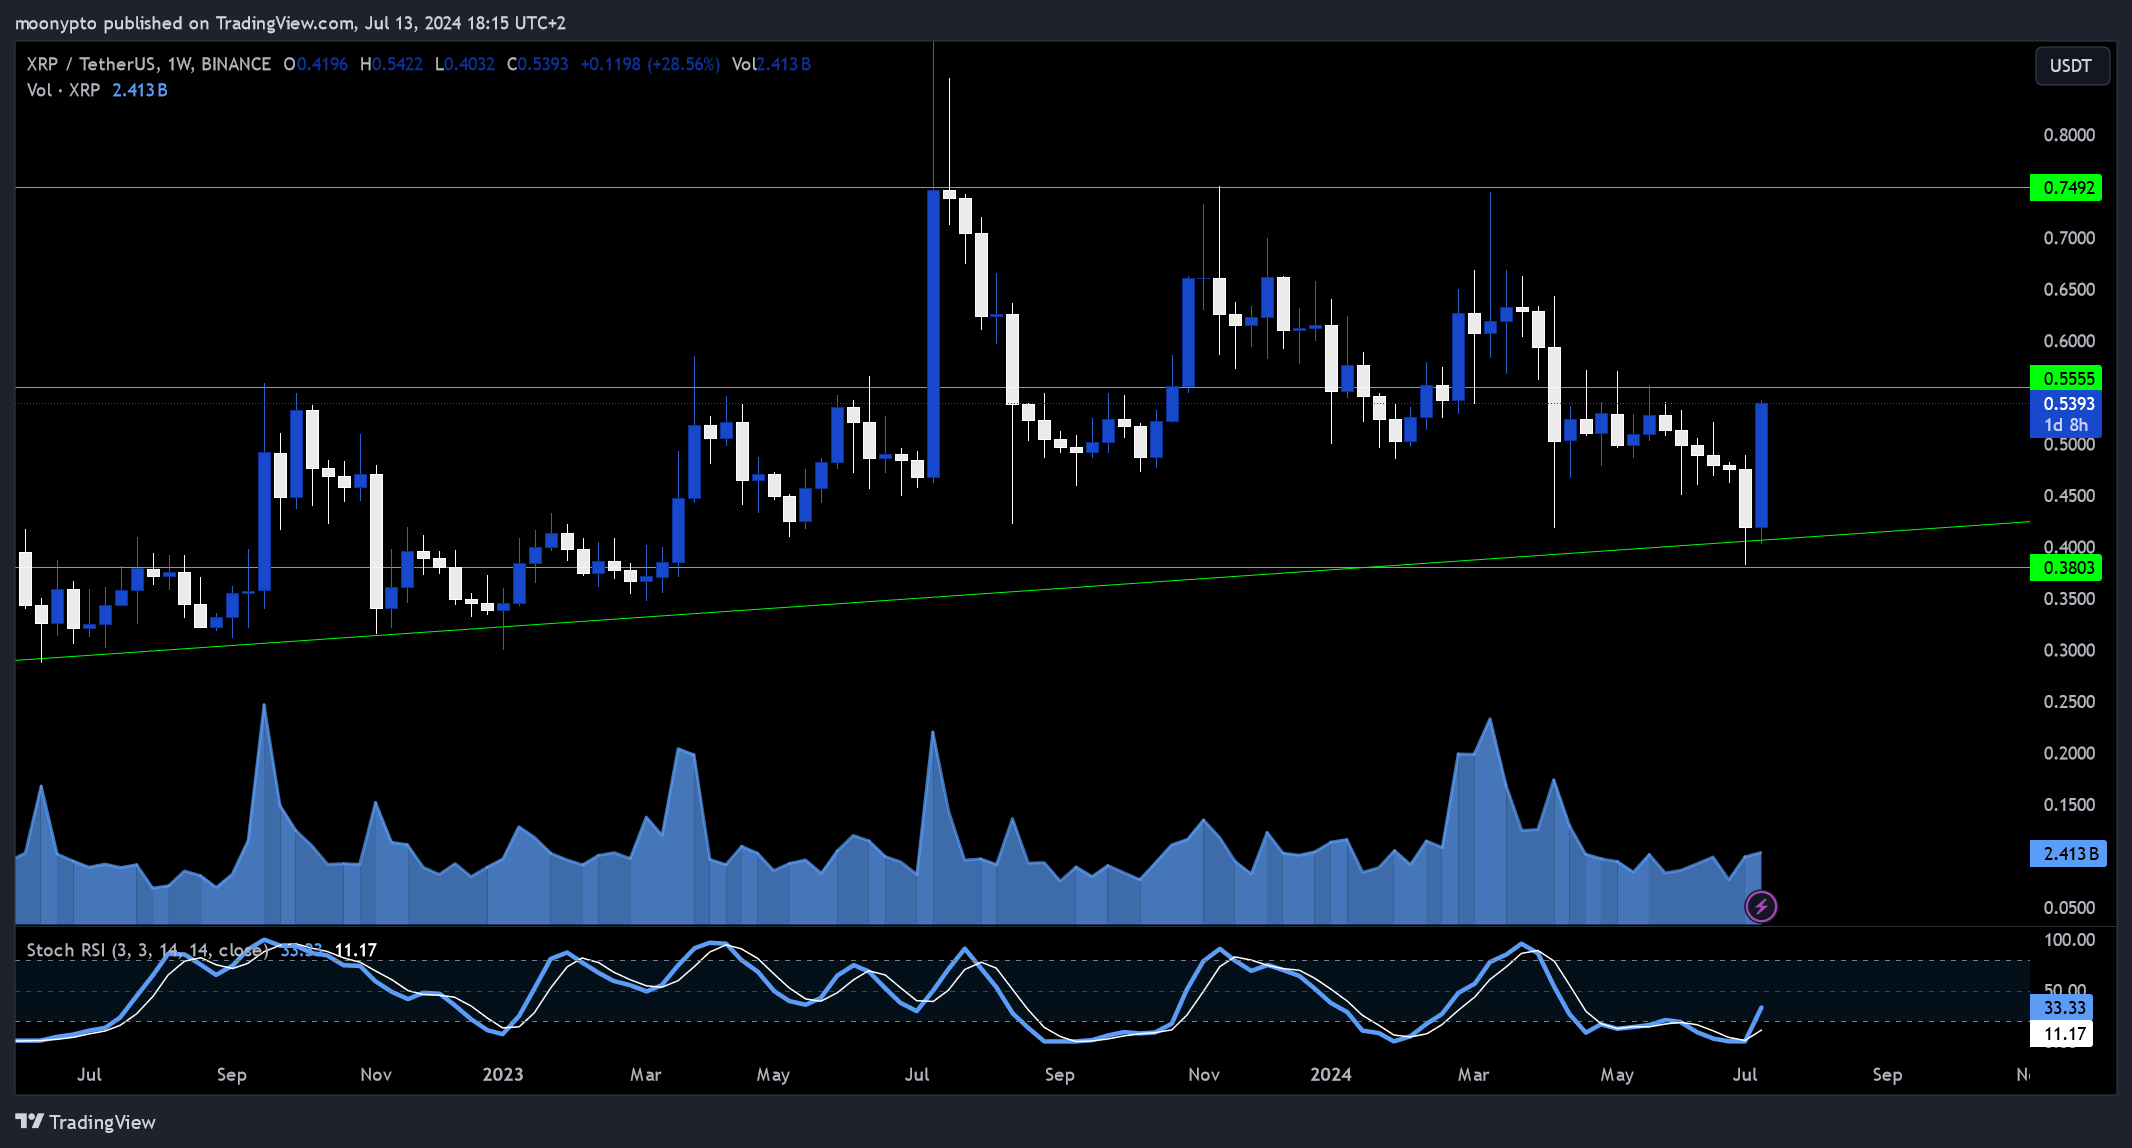Image resolution: width=2132 pixels, height=1148 pixels.
Task: Click the Sep label before 2023
Action: pyautogui.click(x=231, y=1074)
